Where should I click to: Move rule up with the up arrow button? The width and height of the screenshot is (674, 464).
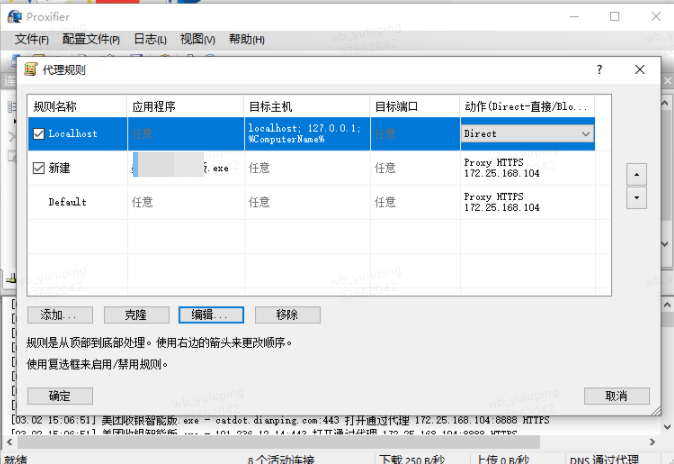click(x=636, y=175)
